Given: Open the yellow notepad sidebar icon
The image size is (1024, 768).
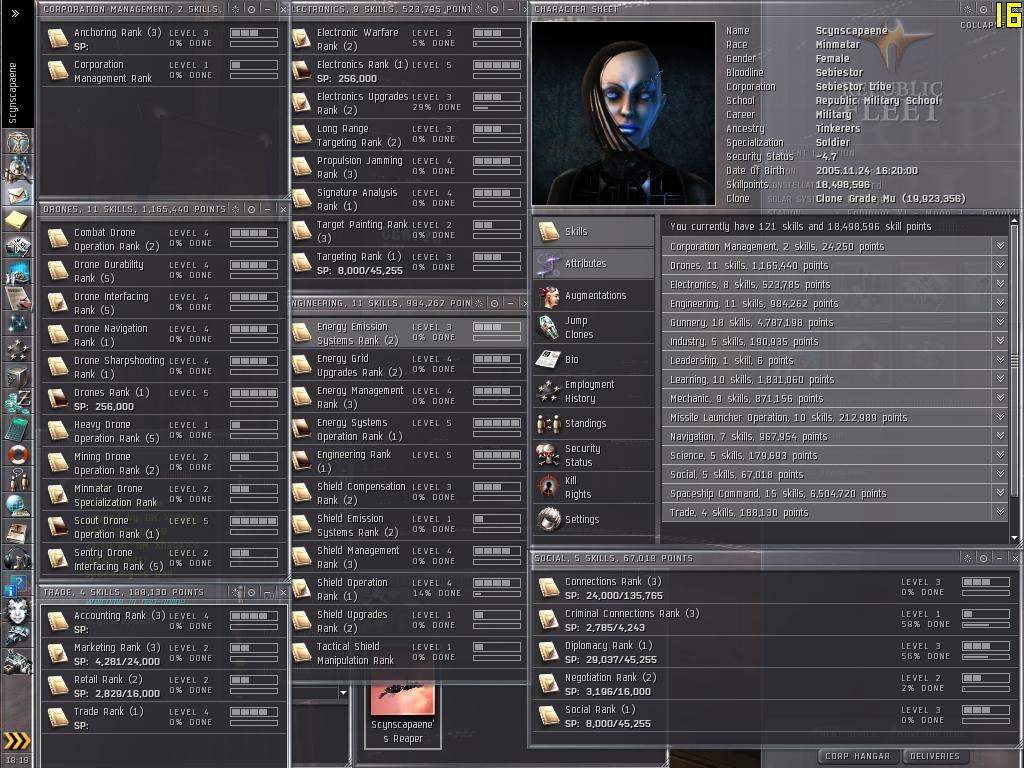Looking at the screenshot, I should coord(18,220).
